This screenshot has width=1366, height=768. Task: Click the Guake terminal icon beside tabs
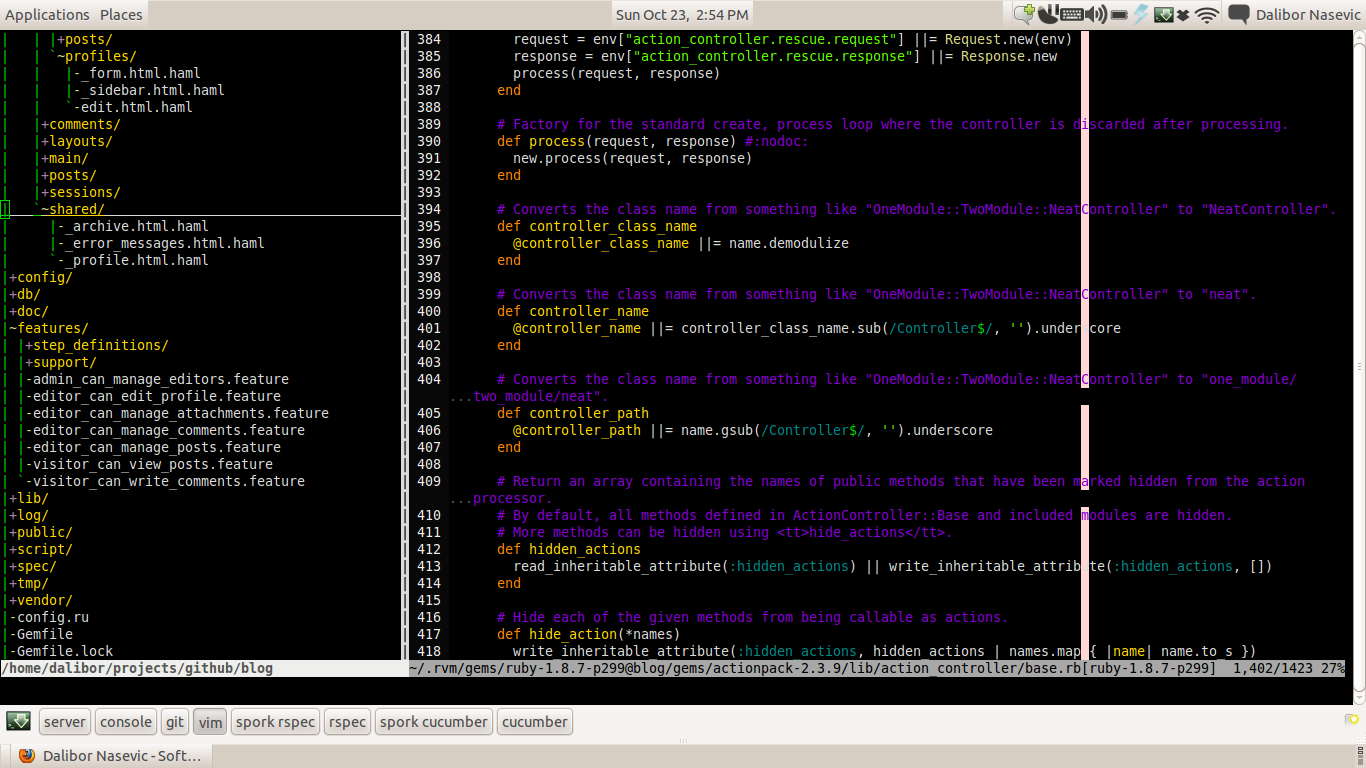pyautogui.click(x=19, y=721)
